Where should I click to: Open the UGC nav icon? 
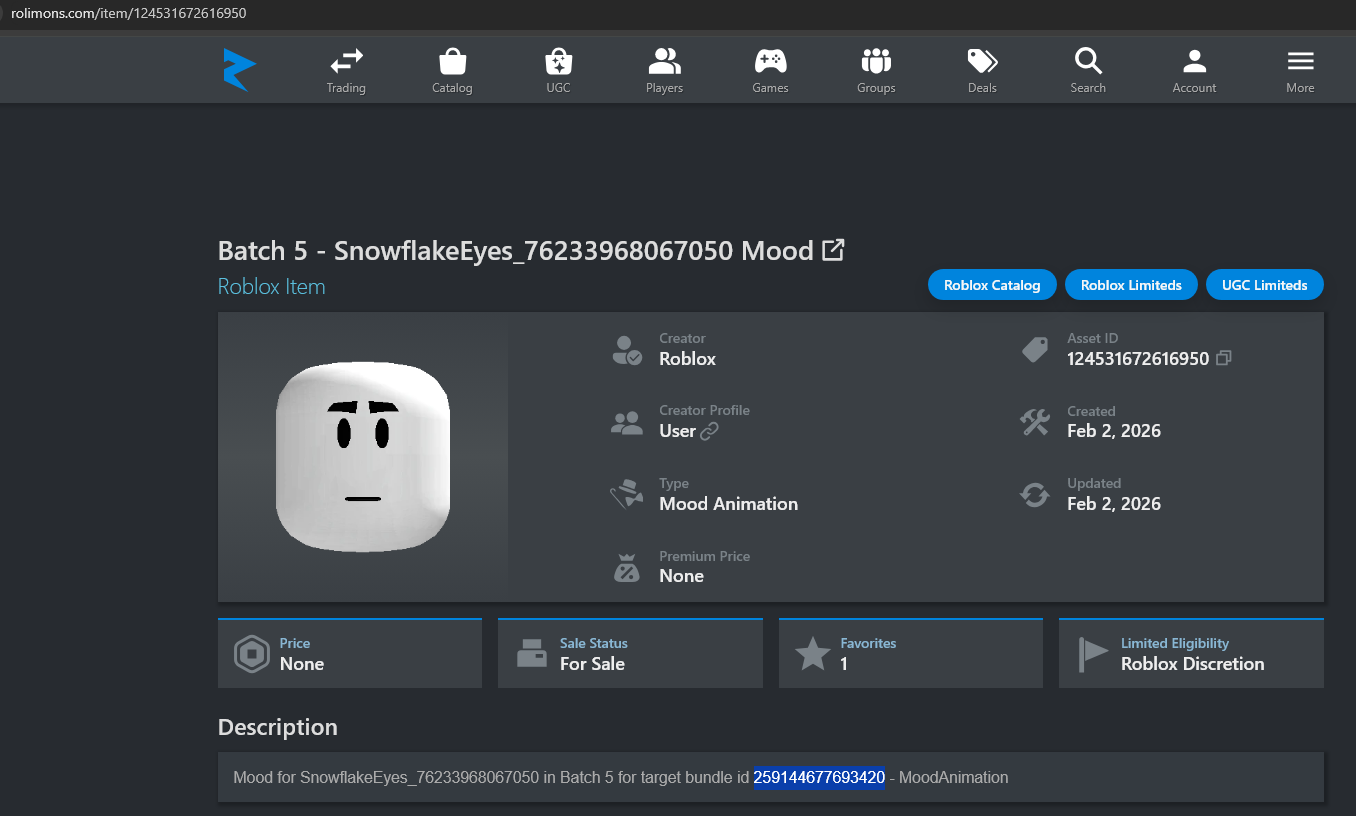(558, 61)
